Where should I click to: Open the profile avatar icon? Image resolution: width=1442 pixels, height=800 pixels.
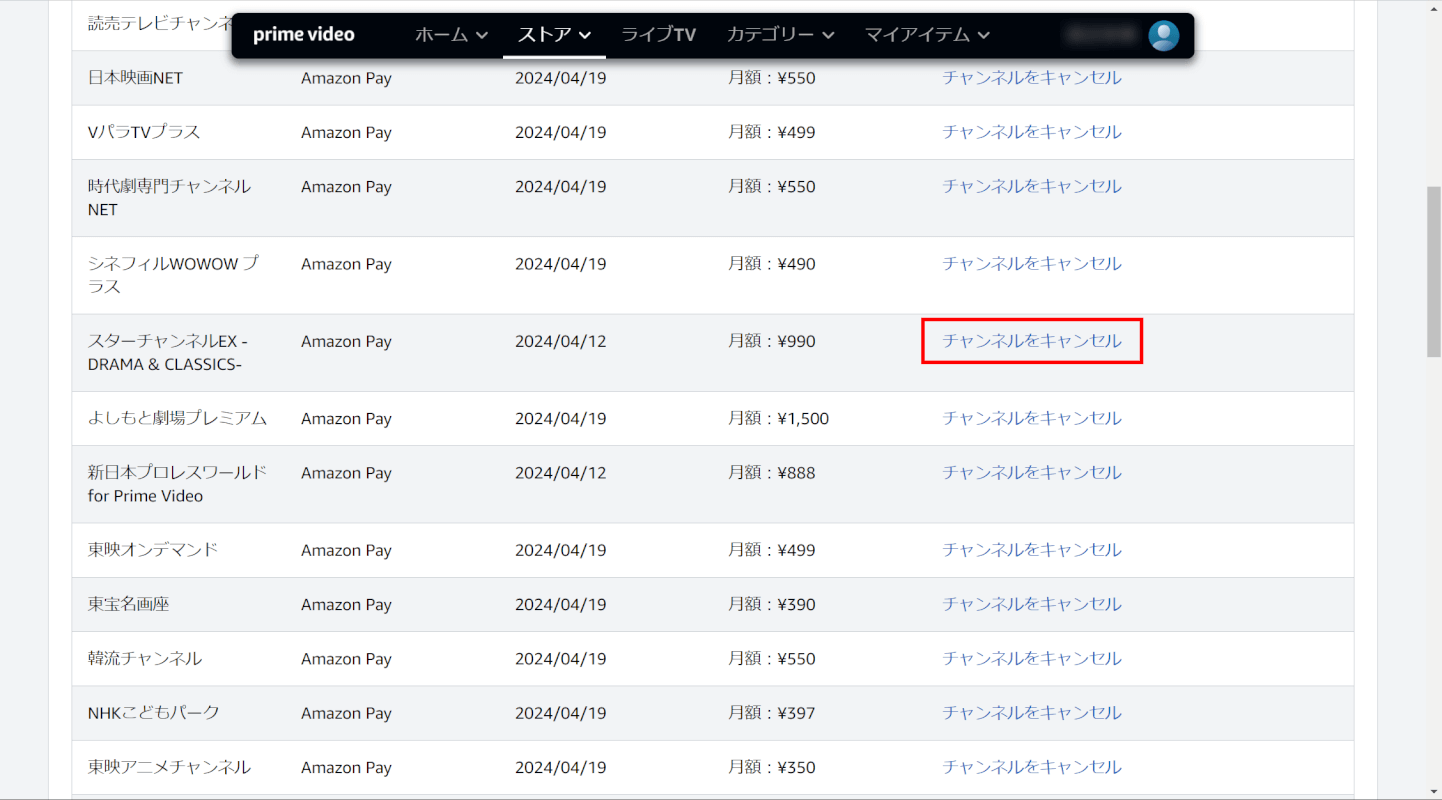[1163, 36]
